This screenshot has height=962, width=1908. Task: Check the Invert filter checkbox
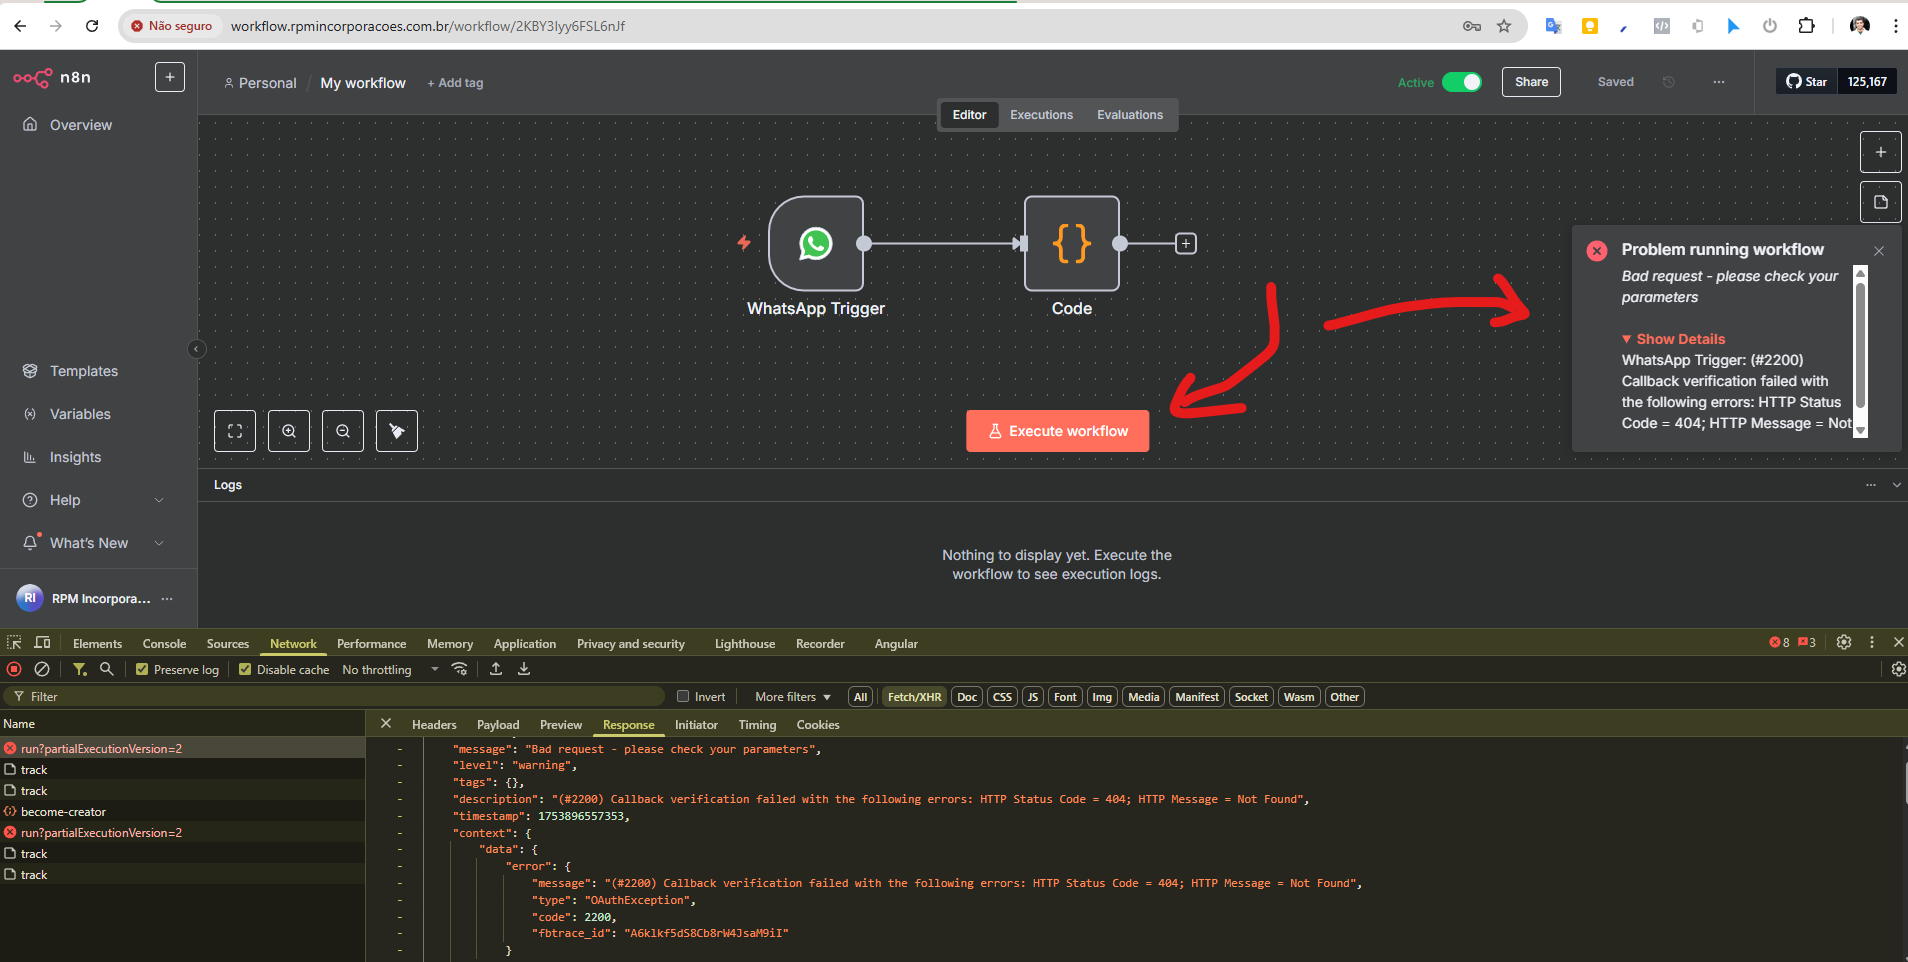tap(683, 697)
